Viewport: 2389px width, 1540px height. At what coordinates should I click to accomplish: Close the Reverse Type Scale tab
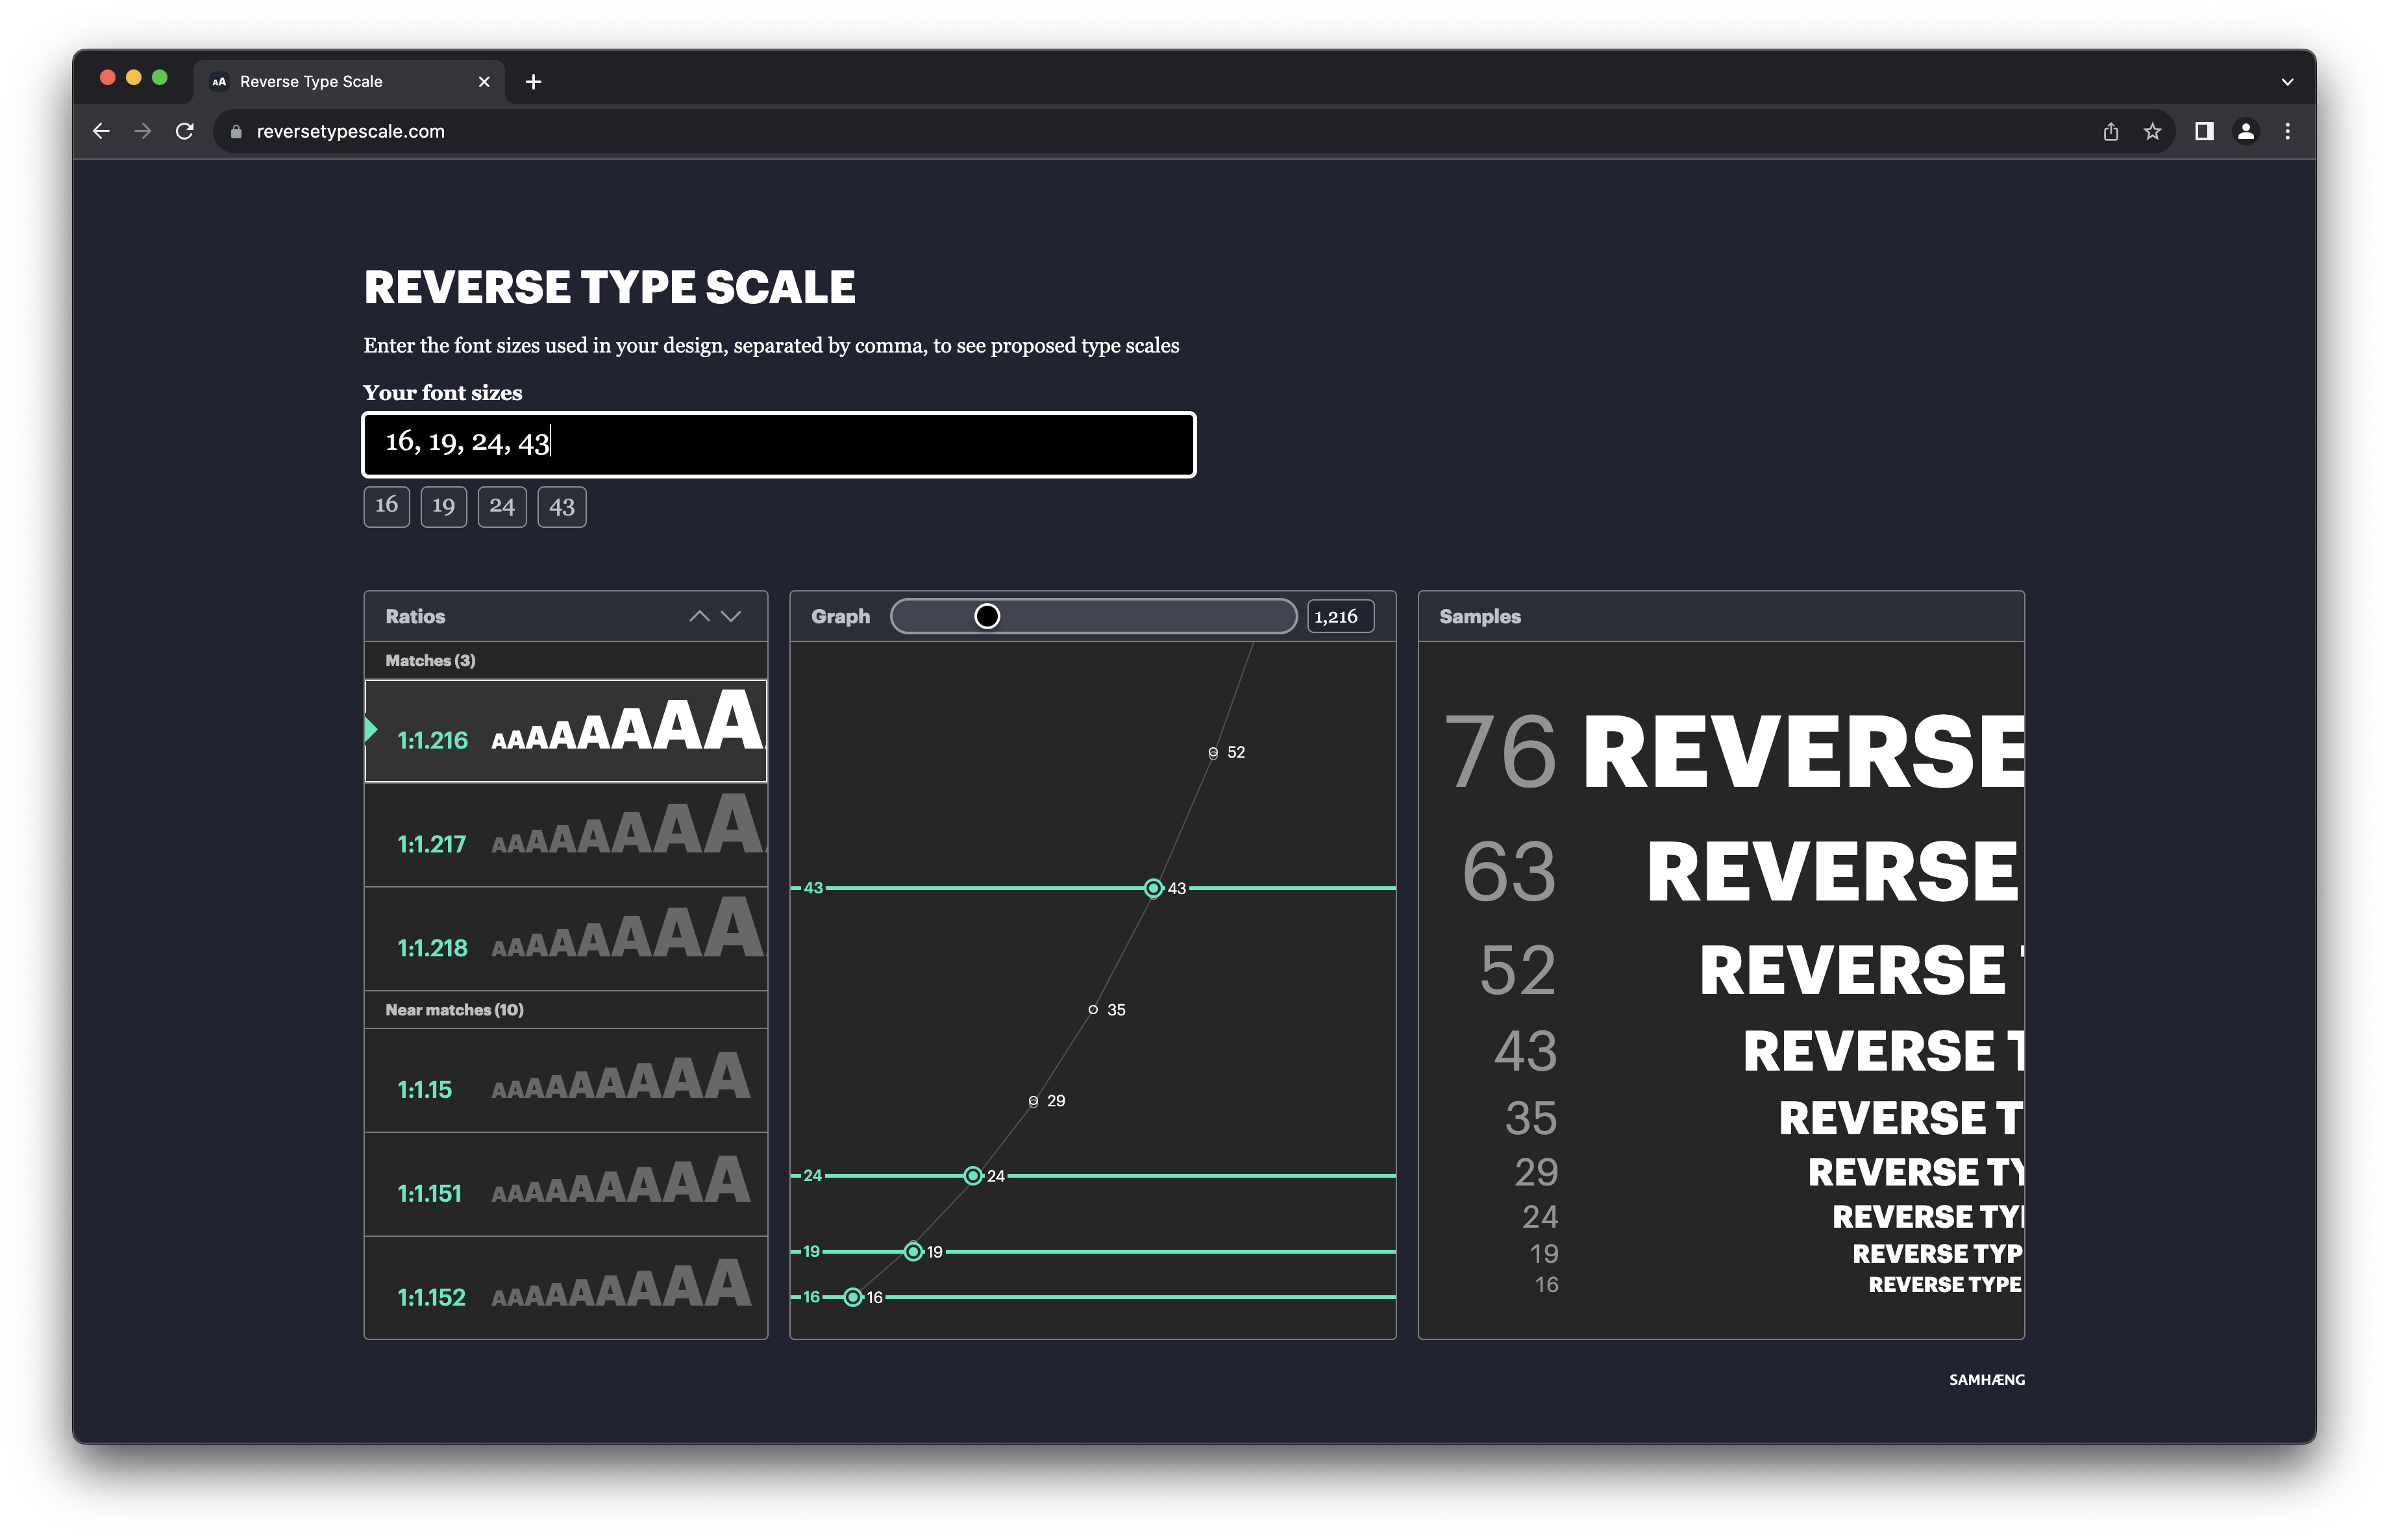[x=484, y=82]
